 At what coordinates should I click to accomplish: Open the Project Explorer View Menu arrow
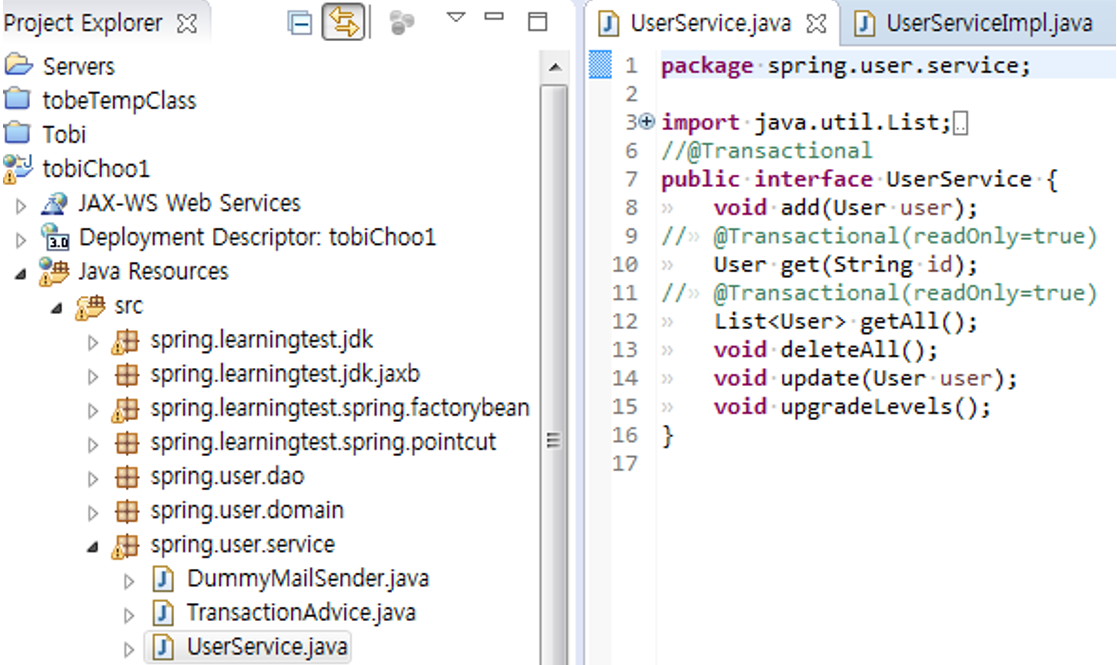(456, 17)
